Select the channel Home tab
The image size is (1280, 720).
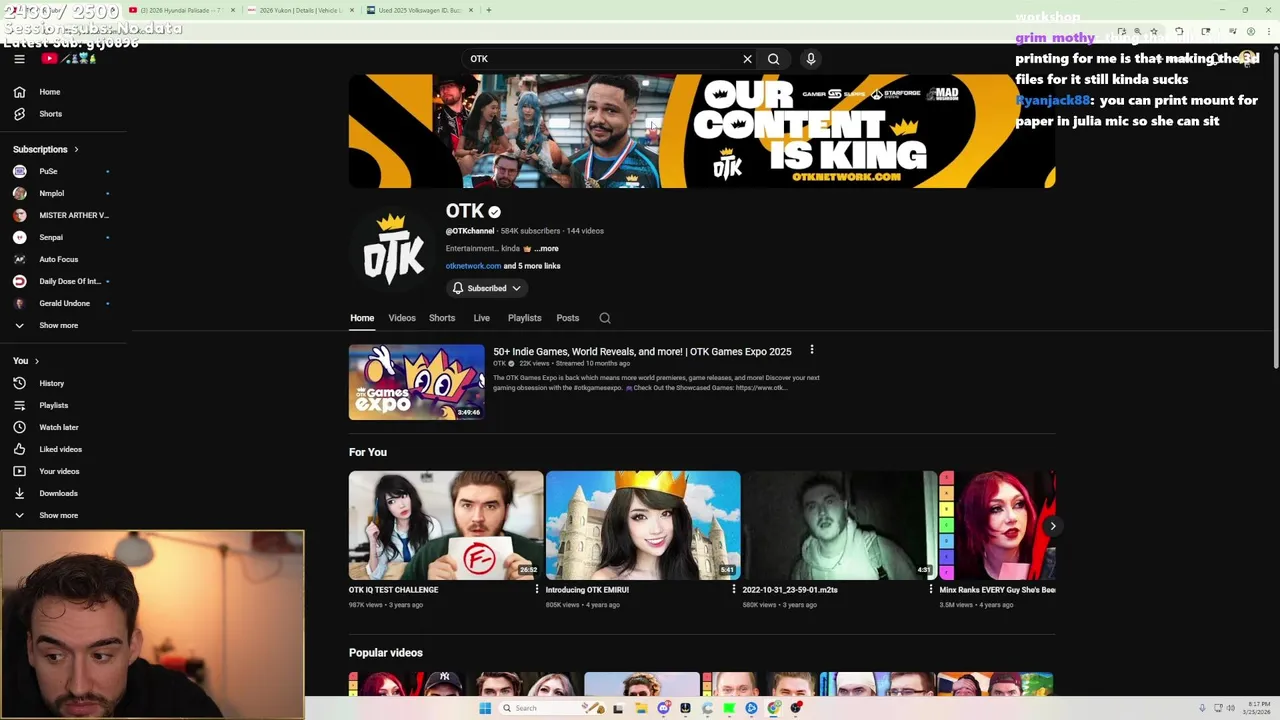[x=362, y=318]
